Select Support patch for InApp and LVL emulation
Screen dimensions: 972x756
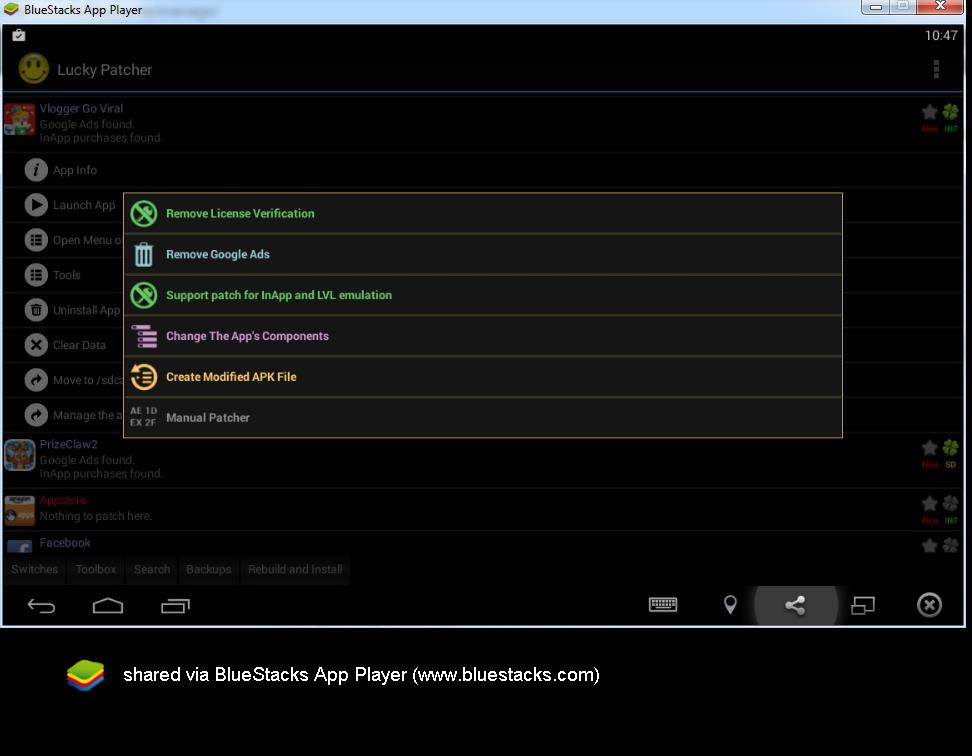tap(482, 296)
